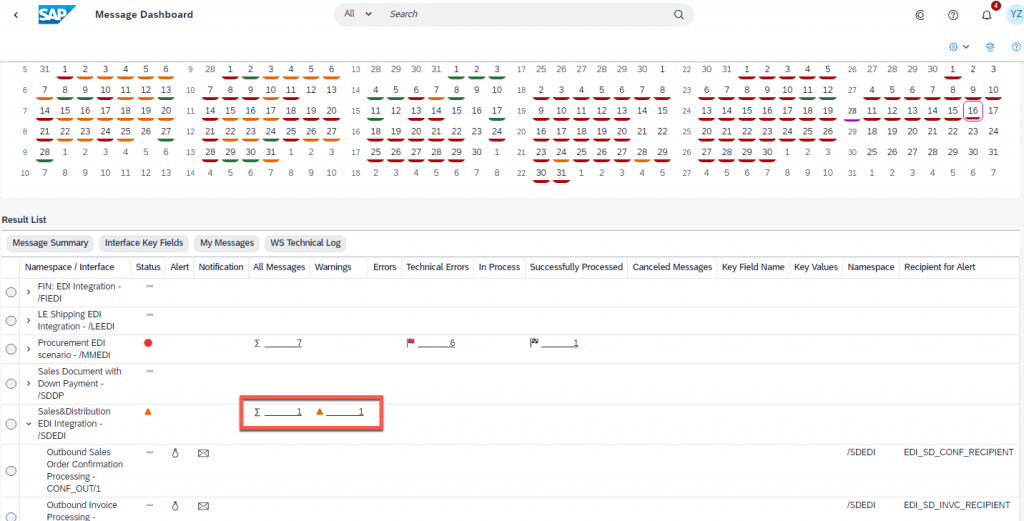Click alert bell icon in CONF_OUT/1 row

[x=175, y=452]
